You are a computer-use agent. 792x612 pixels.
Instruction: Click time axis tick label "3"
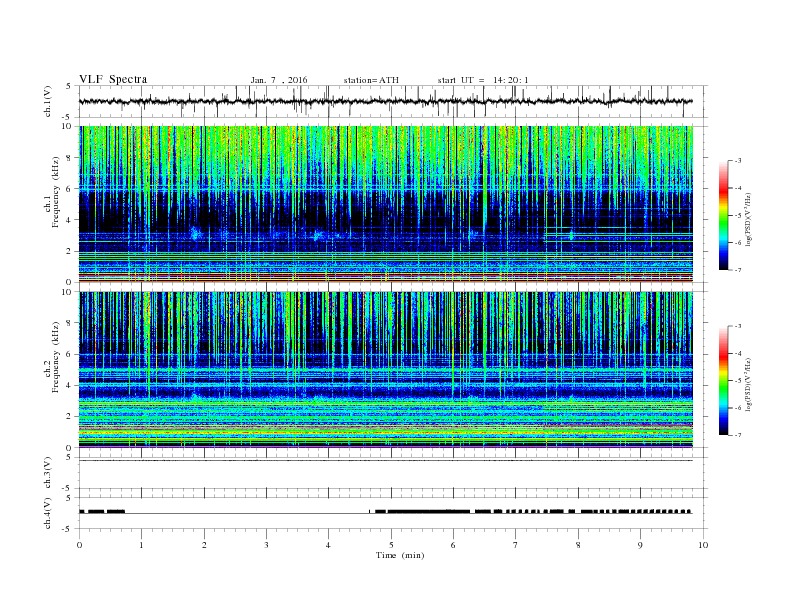[267, 545]
